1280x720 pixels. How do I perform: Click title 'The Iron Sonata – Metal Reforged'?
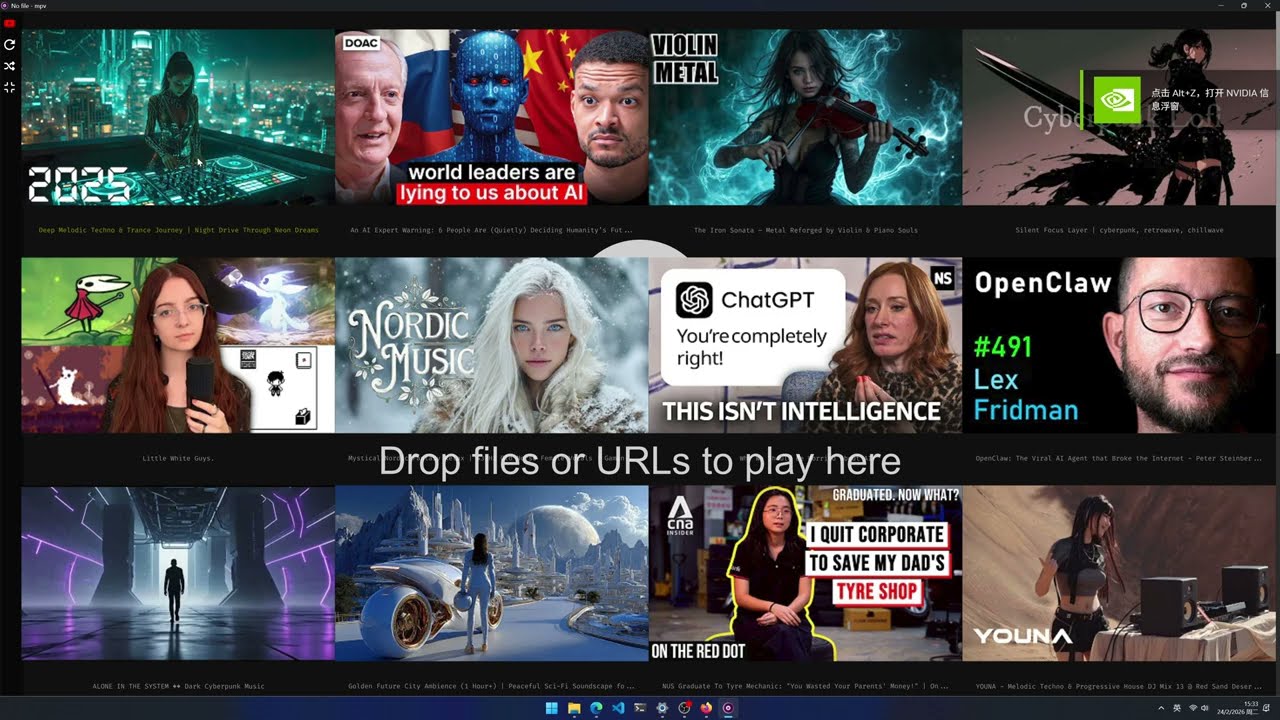coord(806,230)
